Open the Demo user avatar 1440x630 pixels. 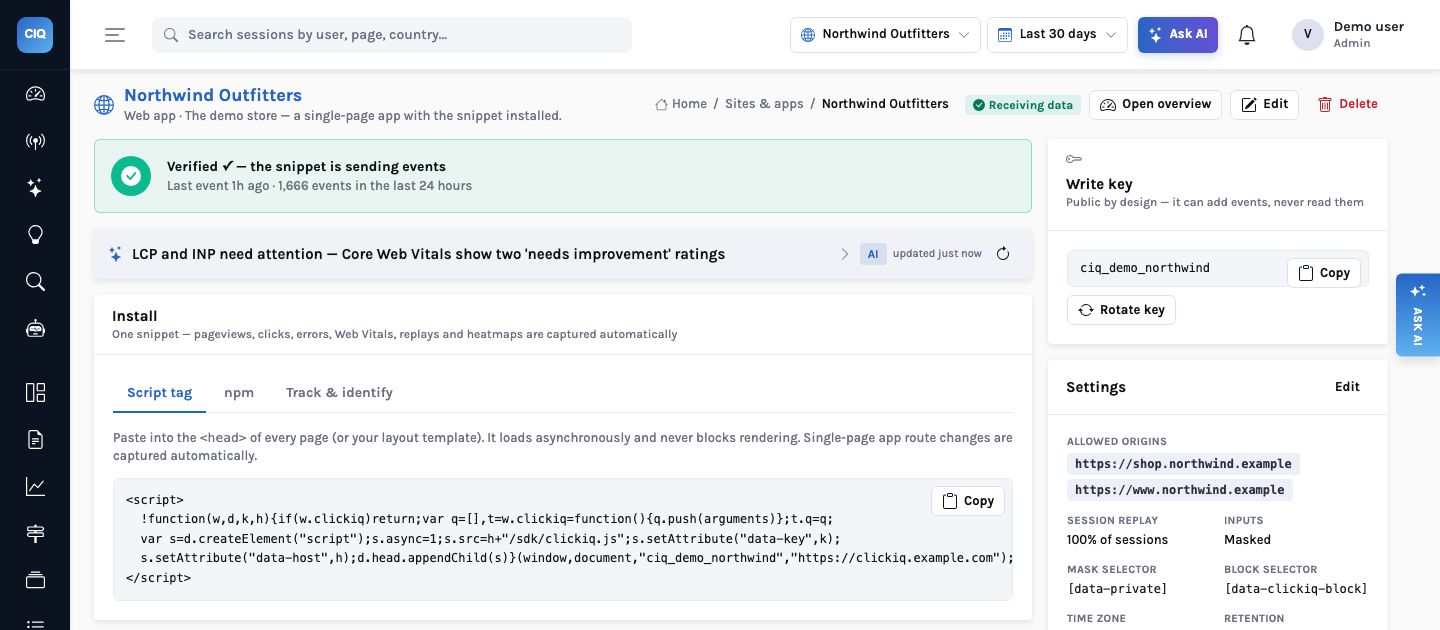(1308, 35)
